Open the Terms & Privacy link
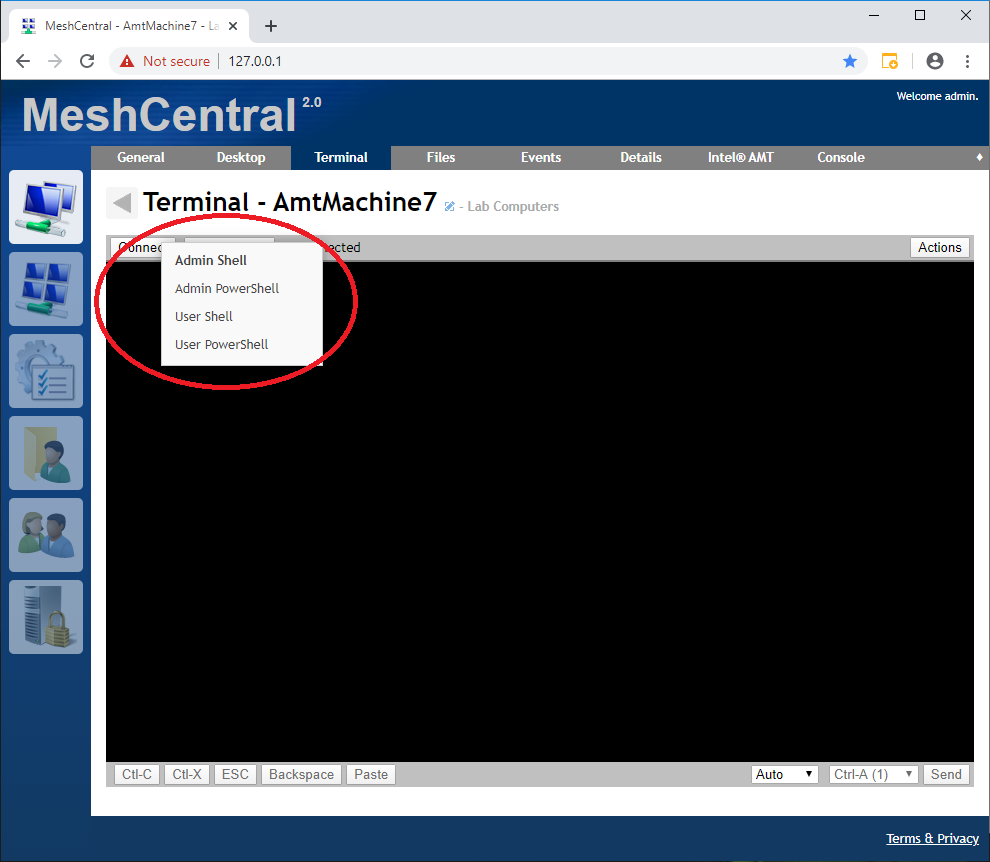This screenshot has height=862, width=990. [x=932, y=838]
